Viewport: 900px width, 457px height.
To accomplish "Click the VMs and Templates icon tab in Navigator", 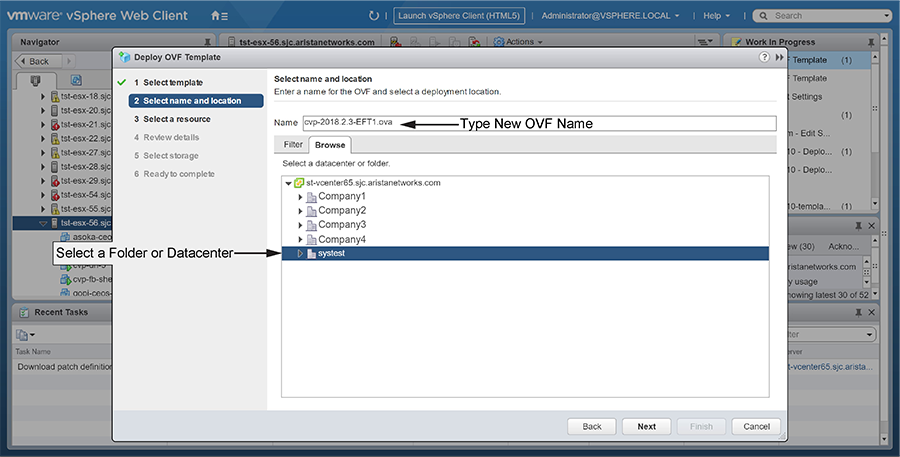I will tap(76, 80).
